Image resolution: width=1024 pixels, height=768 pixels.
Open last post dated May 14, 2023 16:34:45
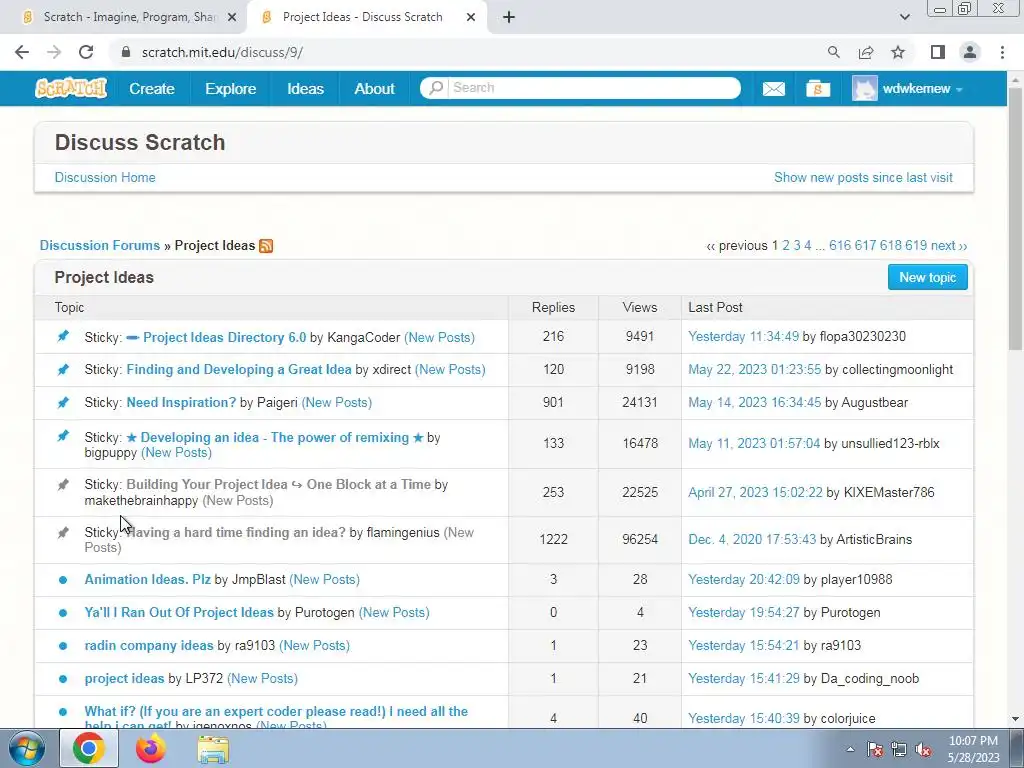(x=754, y=402)
